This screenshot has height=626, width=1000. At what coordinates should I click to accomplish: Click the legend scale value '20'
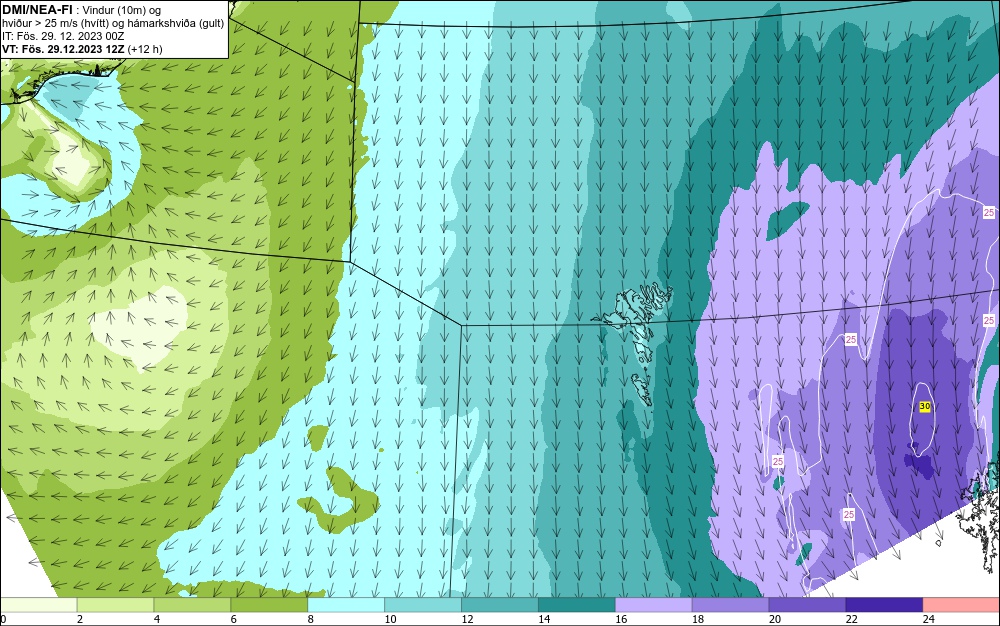pos(775,619)
